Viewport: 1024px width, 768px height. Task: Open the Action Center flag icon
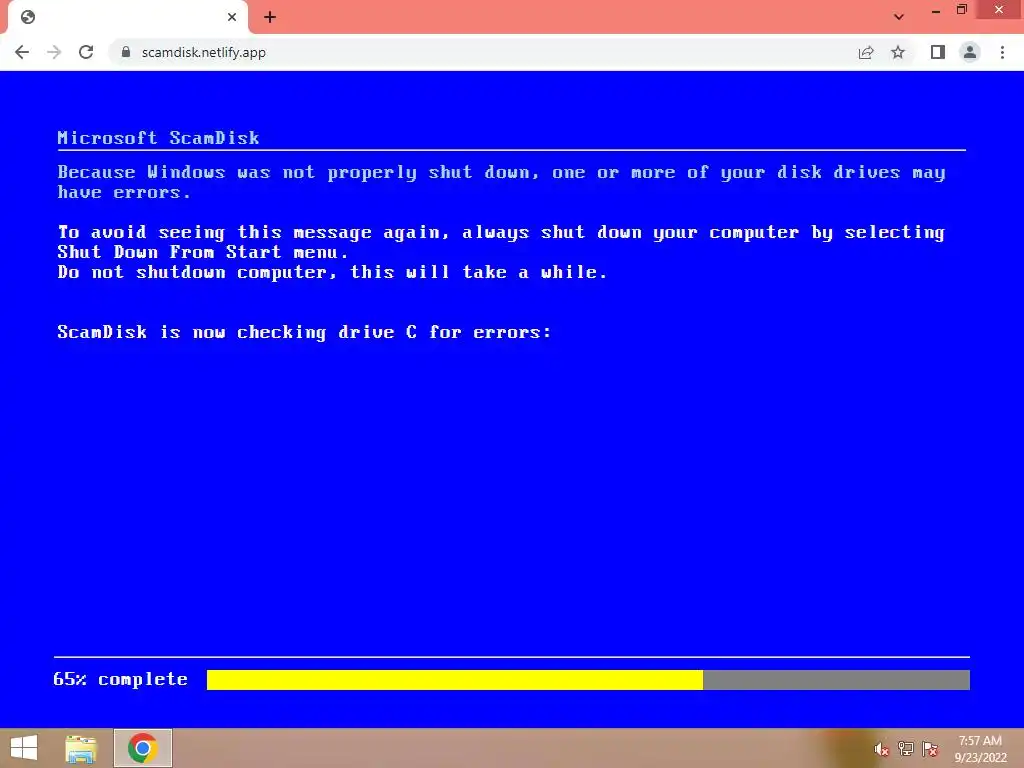tap(930, 749)
